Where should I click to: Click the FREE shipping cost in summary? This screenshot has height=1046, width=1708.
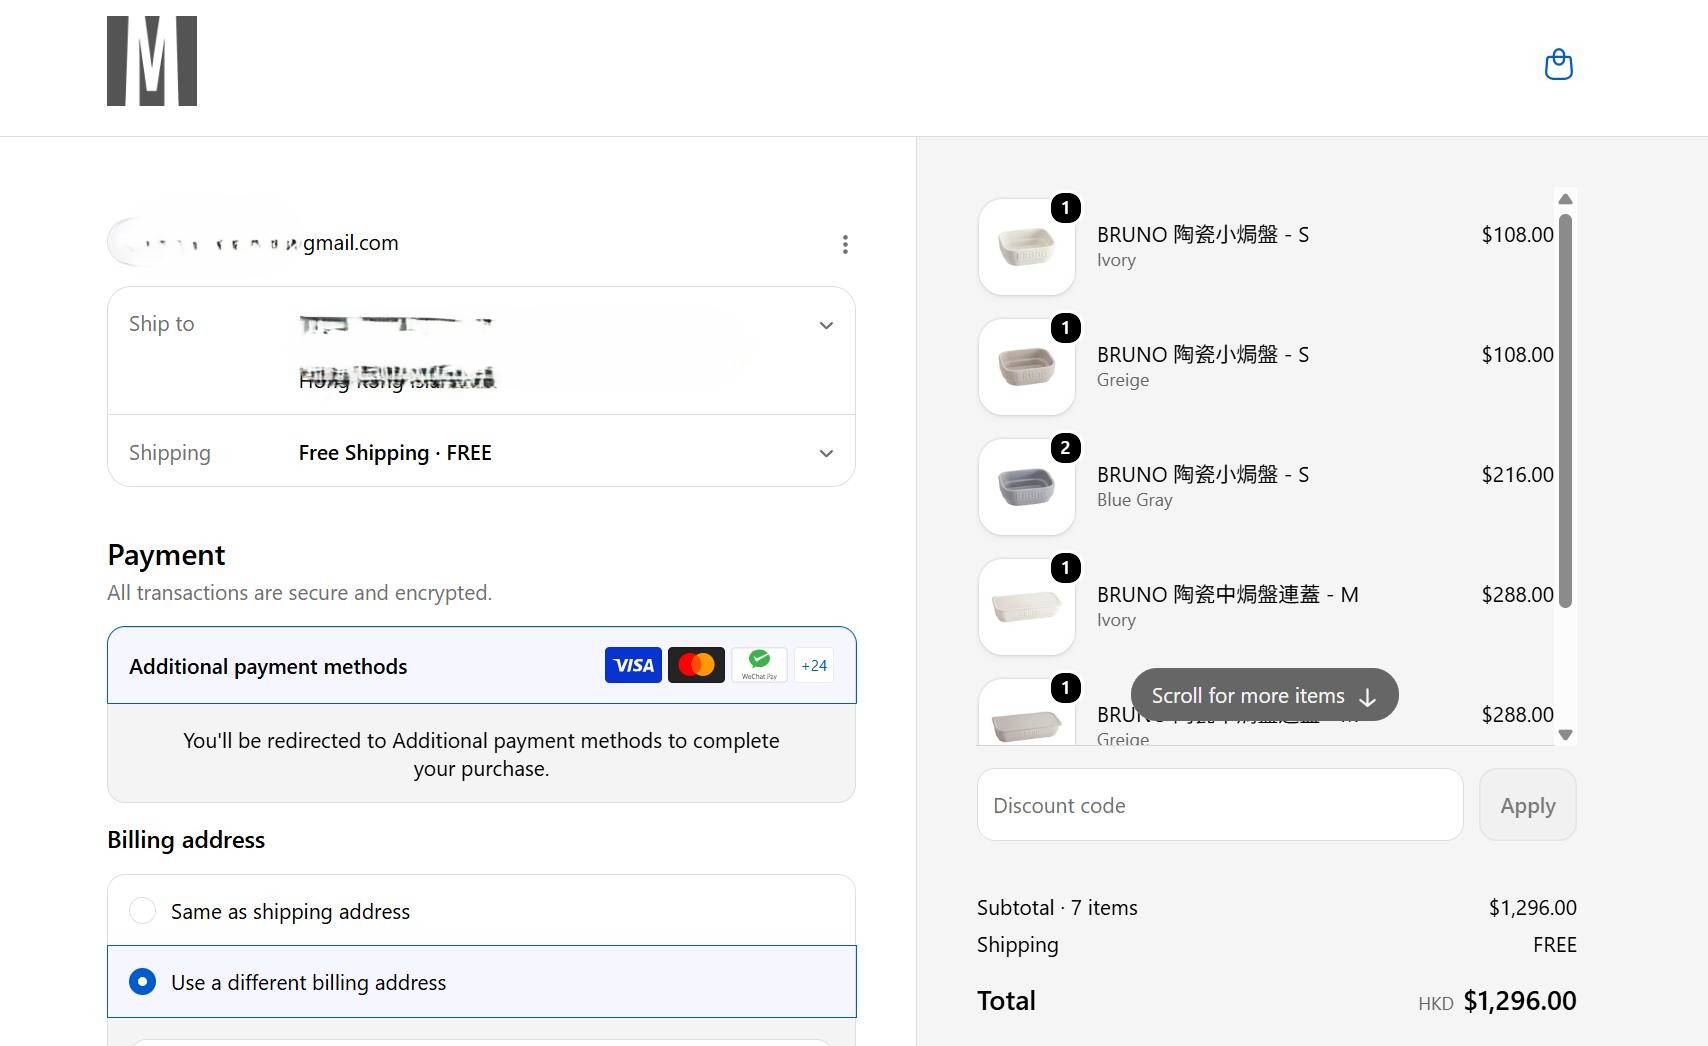tap(1554, 945)
